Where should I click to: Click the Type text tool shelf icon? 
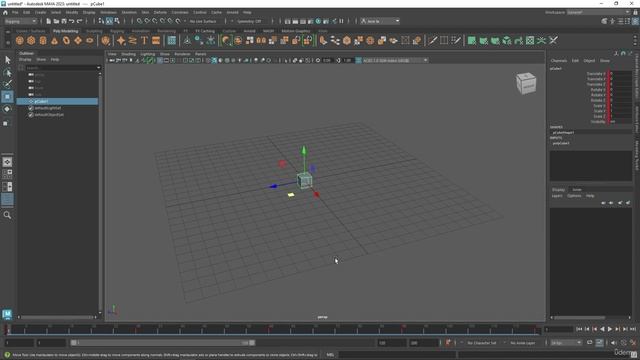[144, 40]
